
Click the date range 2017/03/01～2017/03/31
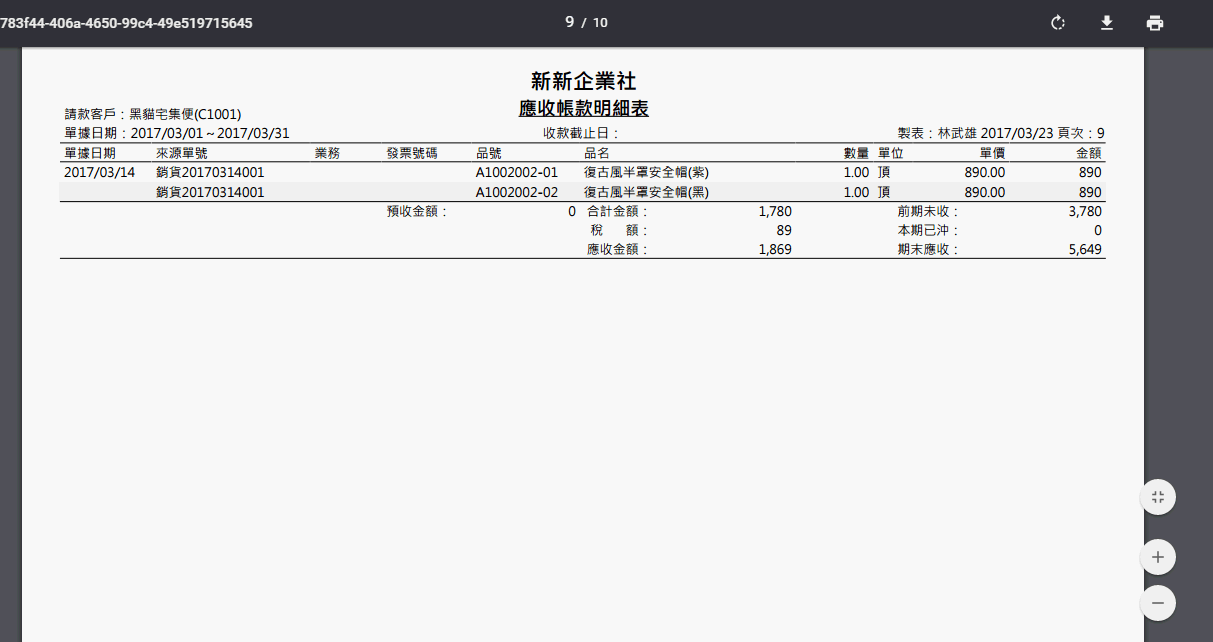tap(210, 133)
